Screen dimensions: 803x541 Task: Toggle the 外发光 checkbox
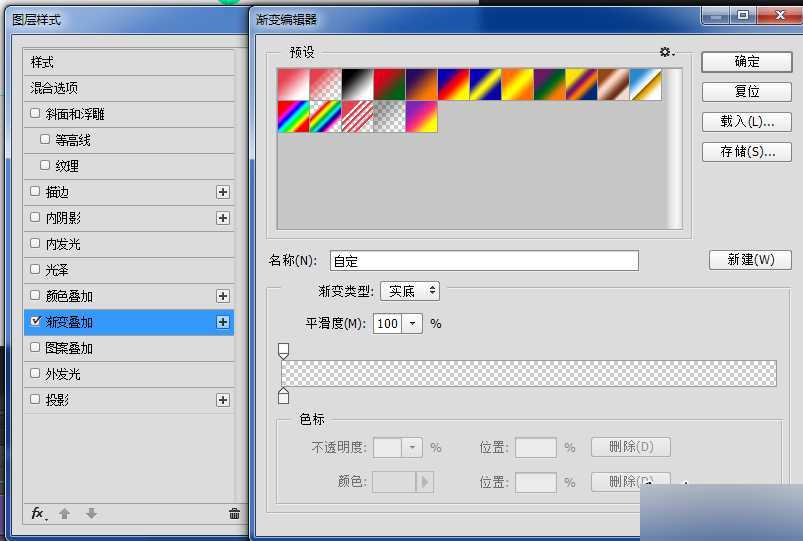36,374
